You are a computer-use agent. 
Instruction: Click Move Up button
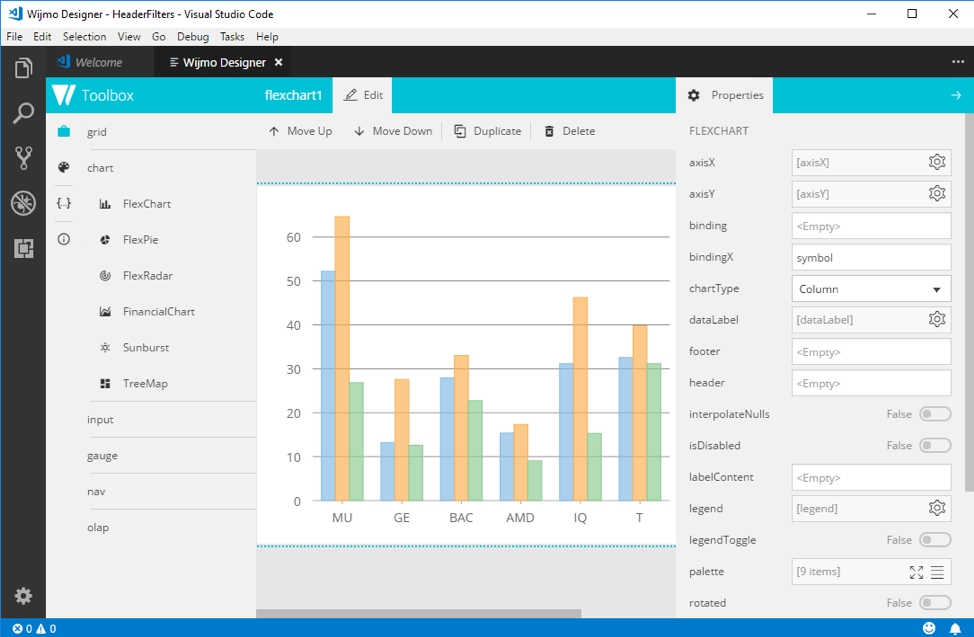[300, 131]
